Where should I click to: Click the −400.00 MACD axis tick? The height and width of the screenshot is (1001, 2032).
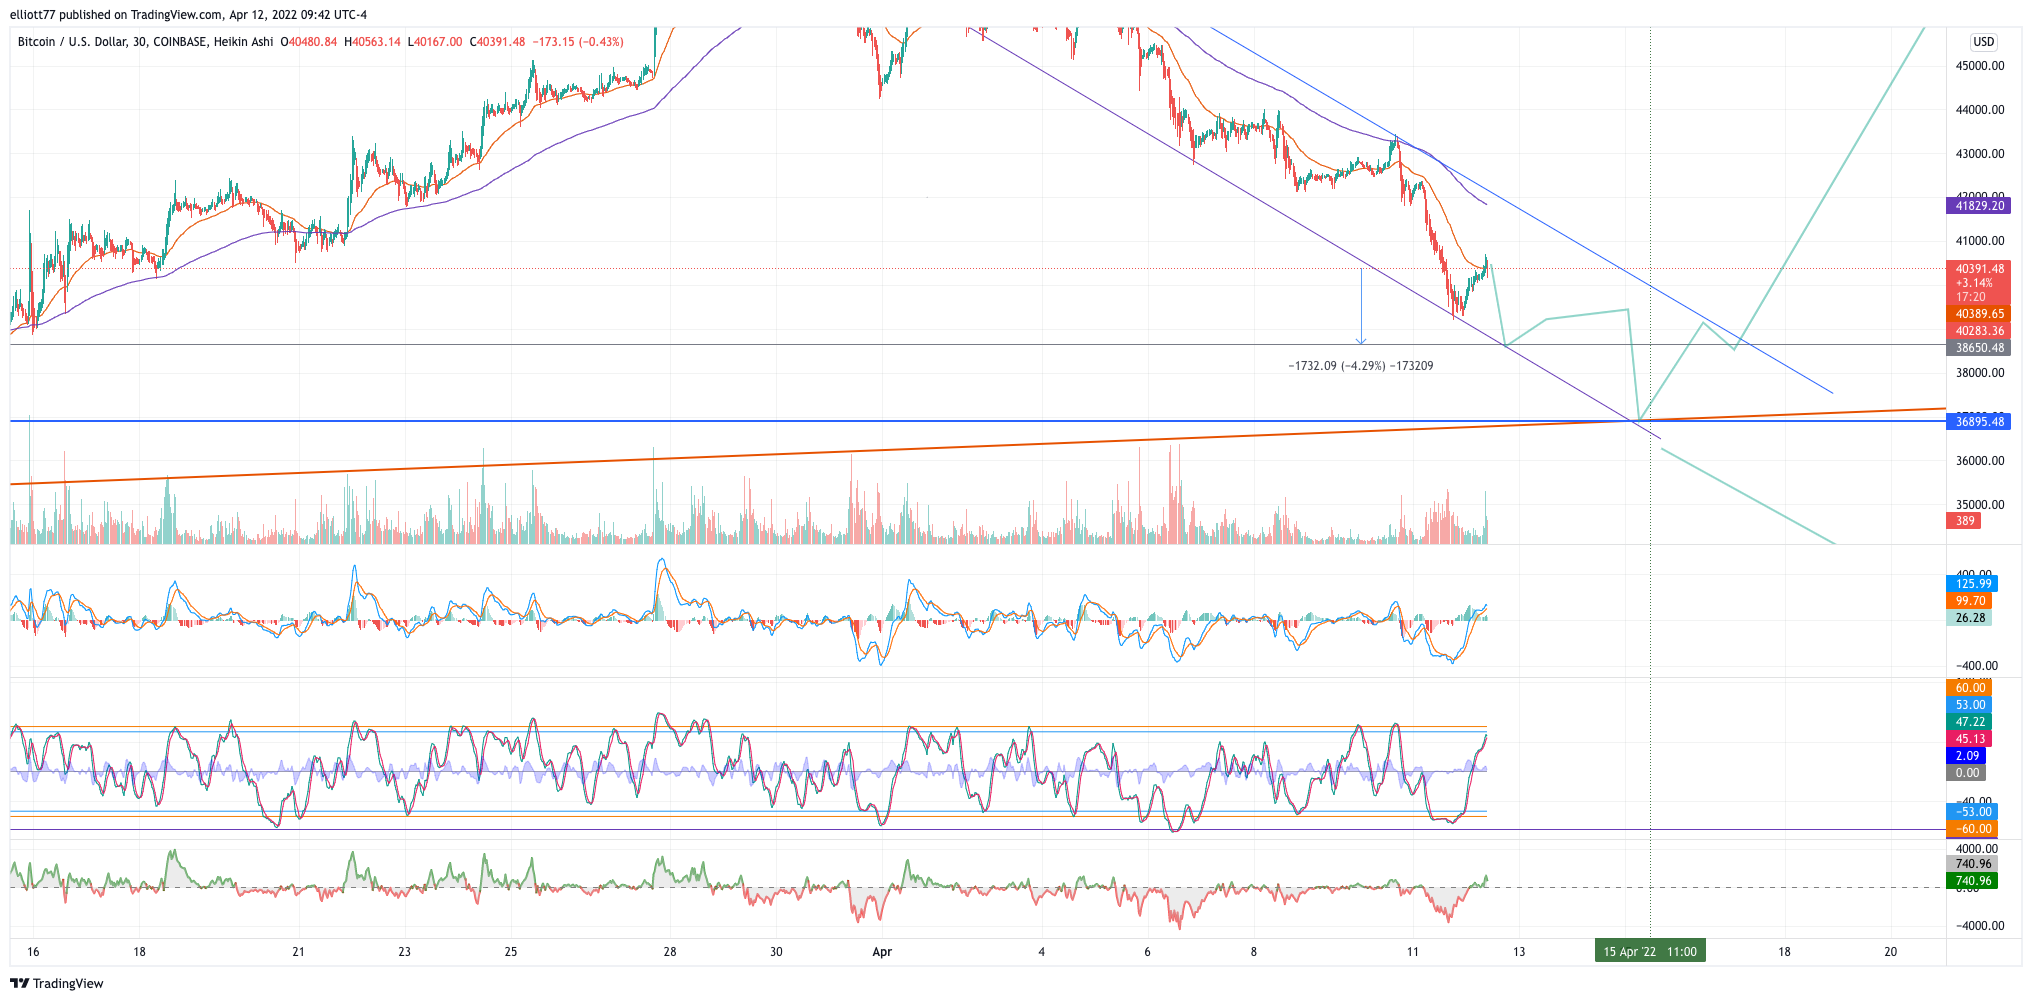[1976, 666]
